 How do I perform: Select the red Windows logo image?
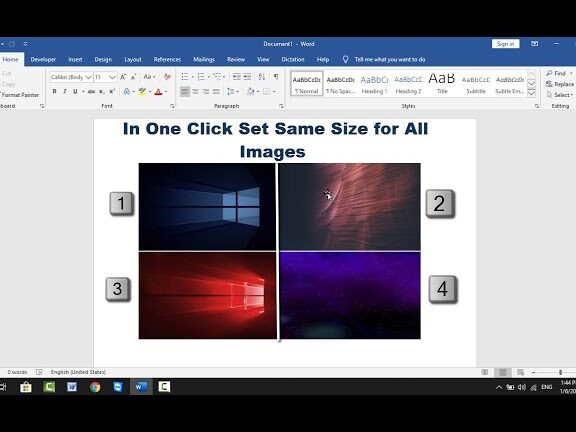(x=208, y=296)
